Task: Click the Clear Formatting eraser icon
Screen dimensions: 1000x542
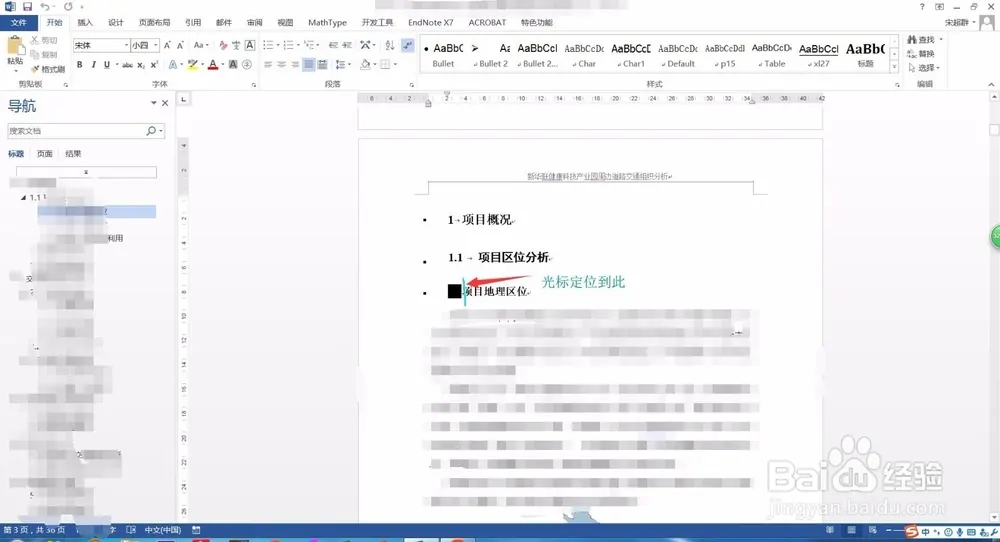Action: tap(223, 45)
